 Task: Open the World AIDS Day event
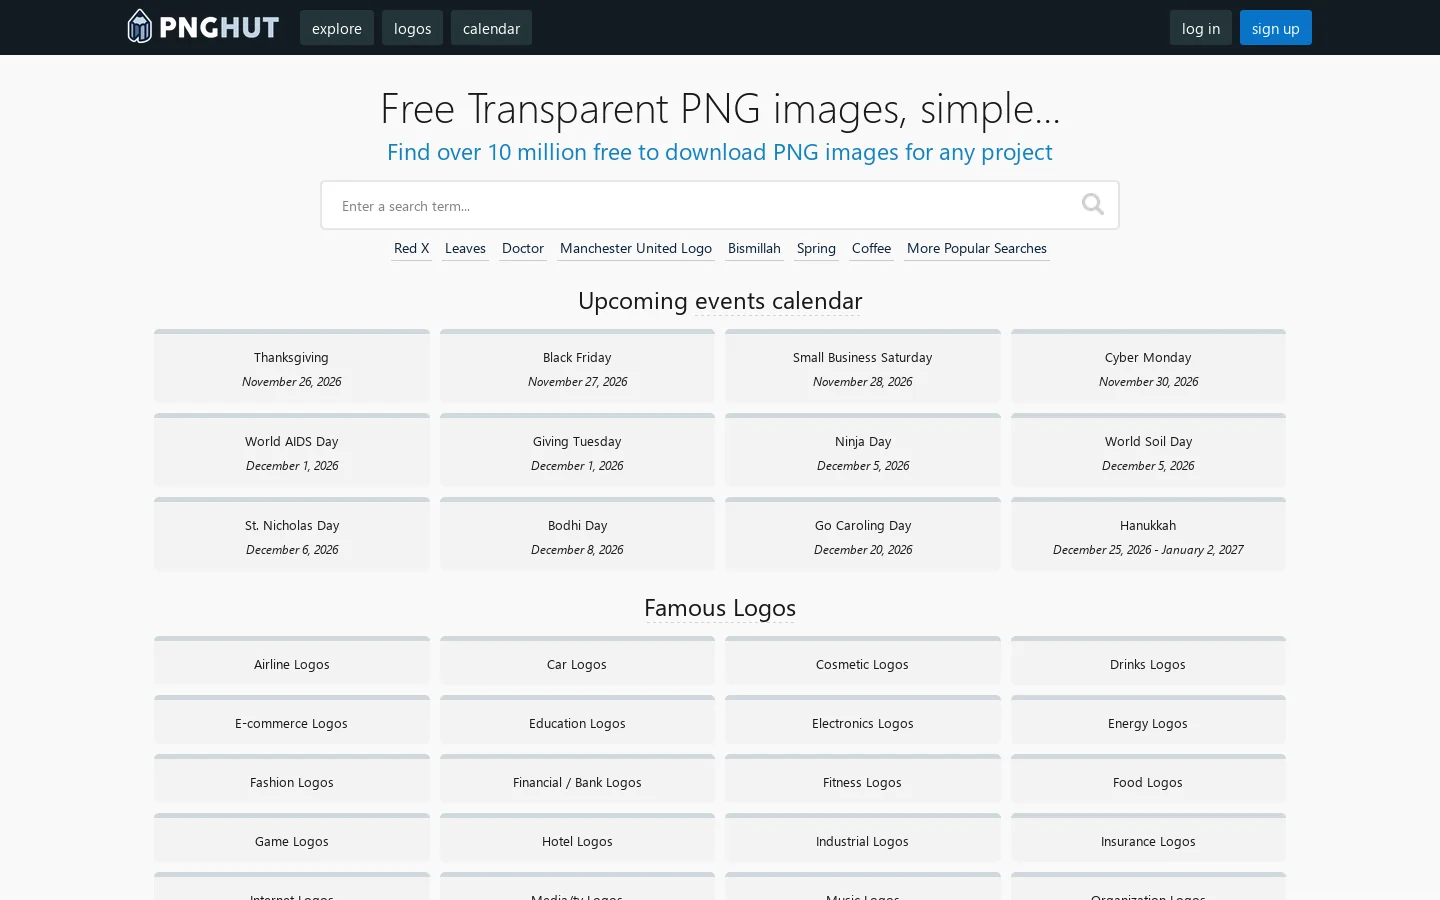[x=292, y=450]
